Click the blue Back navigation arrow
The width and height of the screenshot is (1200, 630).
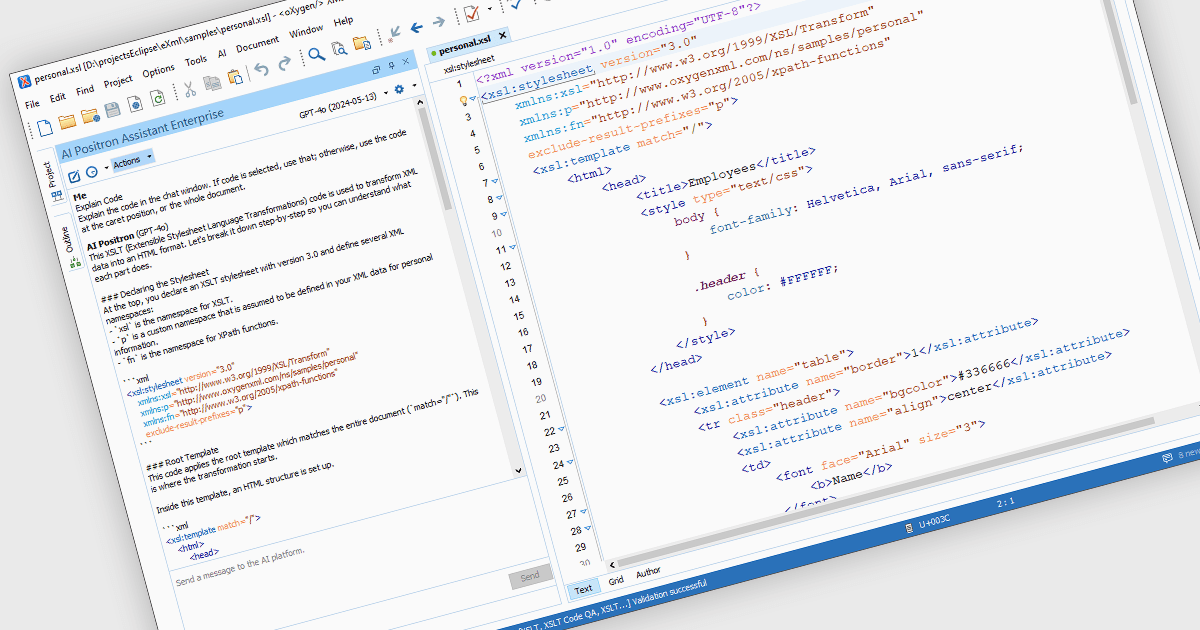pos(417,26)
